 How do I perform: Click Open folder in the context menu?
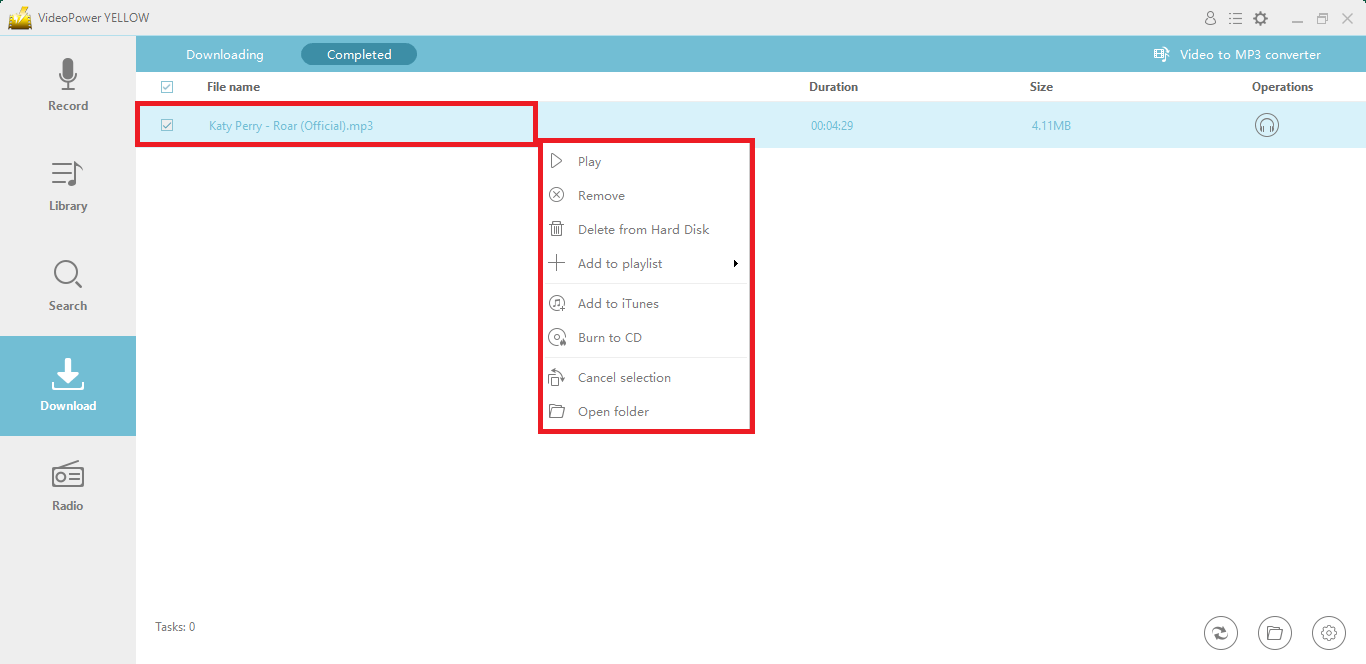point(646,411)
